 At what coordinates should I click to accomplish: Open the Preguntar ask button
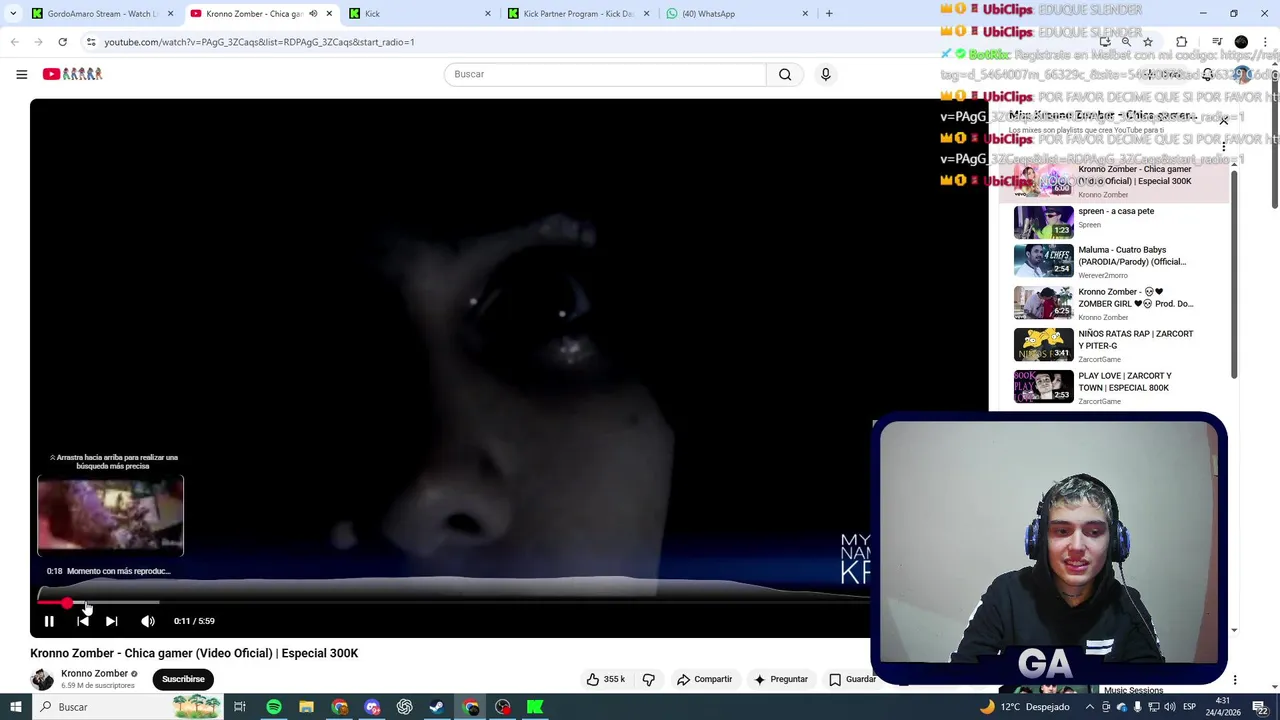781,679
